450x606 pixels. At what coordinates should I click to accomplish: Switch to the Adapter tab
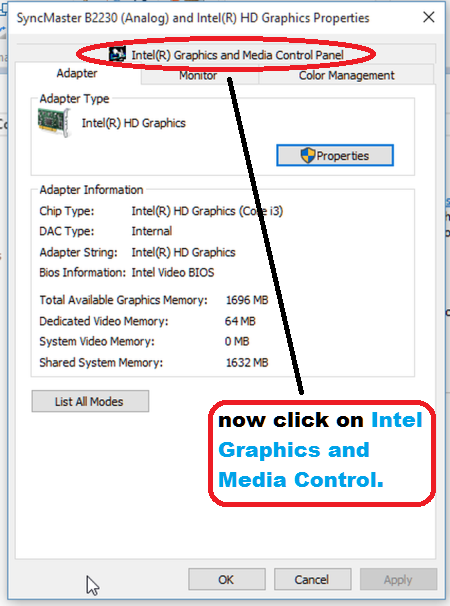tap(77, 73)
